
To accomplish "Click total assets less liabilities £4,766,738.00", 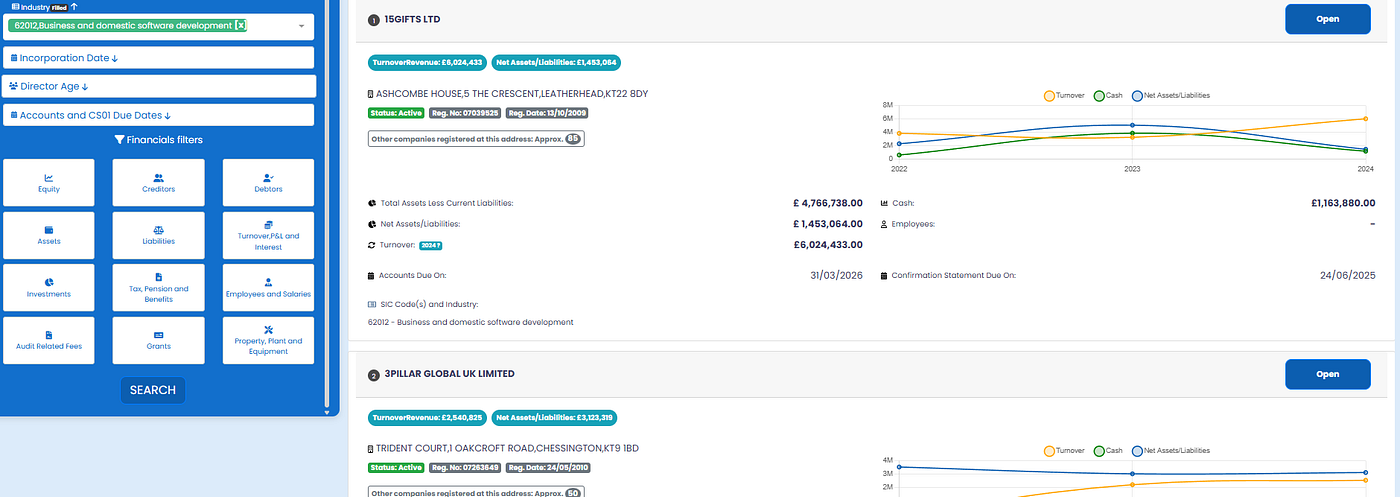I will tap(828, 203).
